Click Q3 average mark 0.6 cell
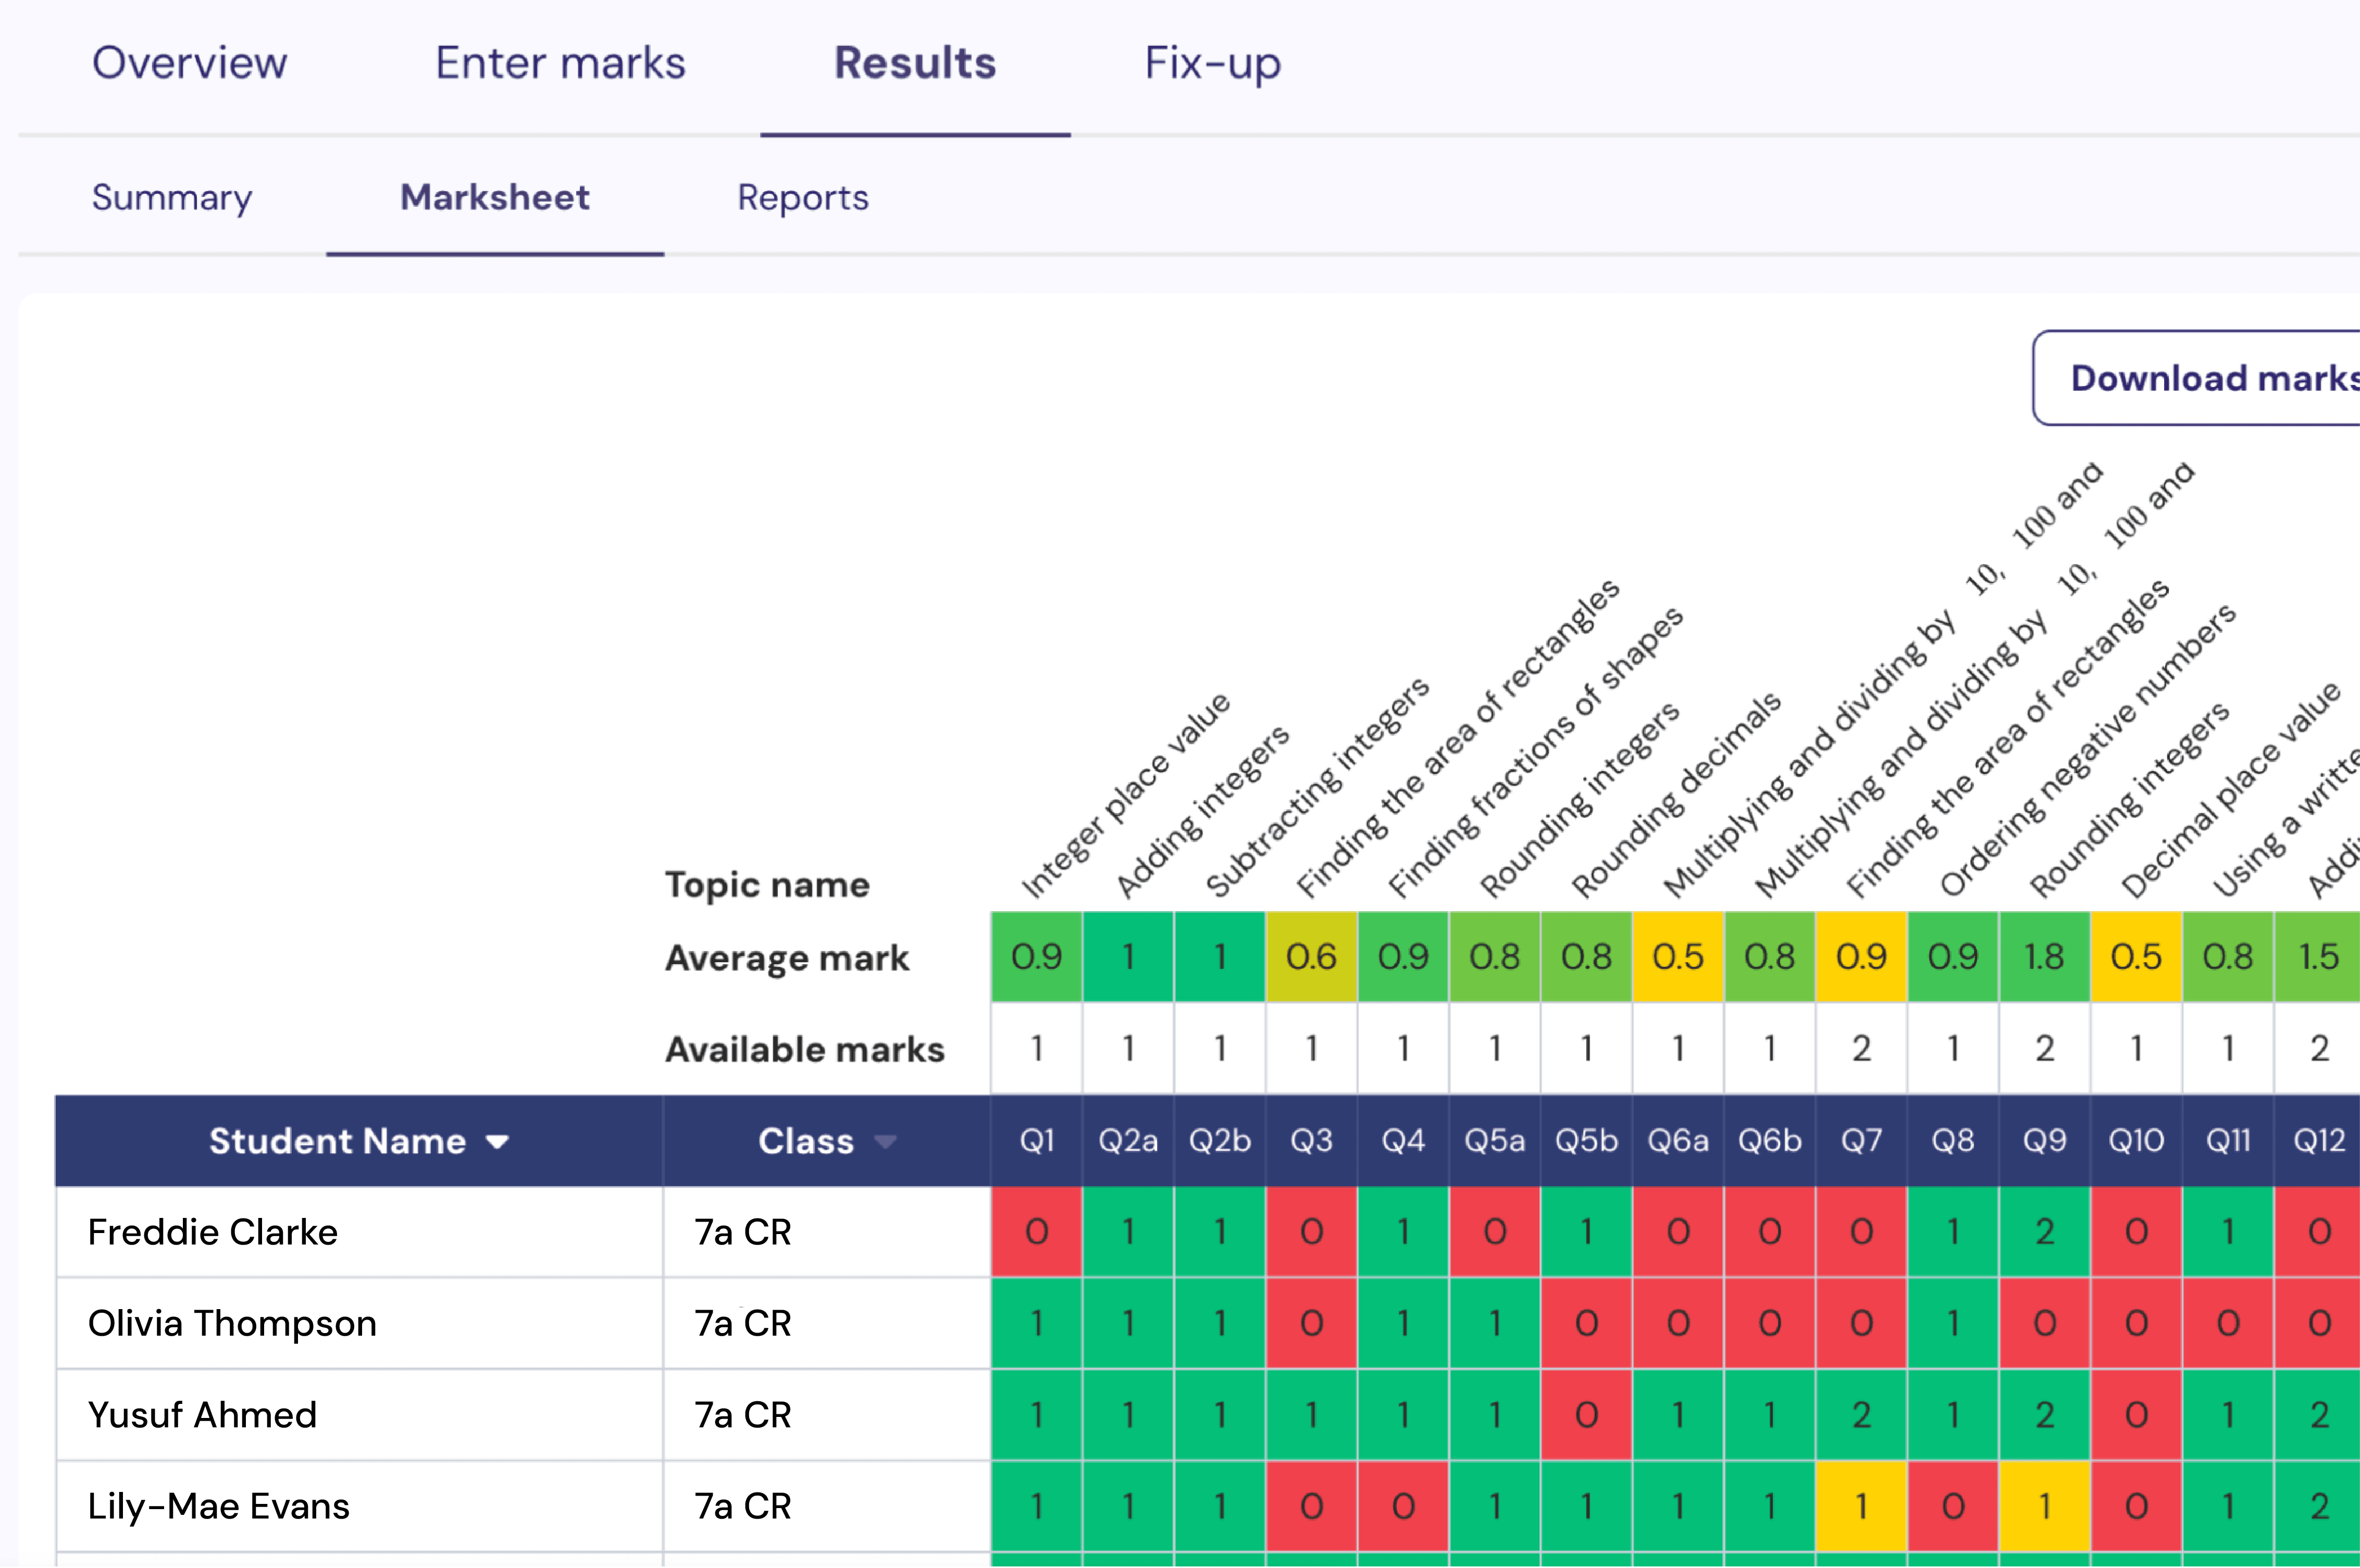Screen dimensions: 2360x1568 (1311, 957)
